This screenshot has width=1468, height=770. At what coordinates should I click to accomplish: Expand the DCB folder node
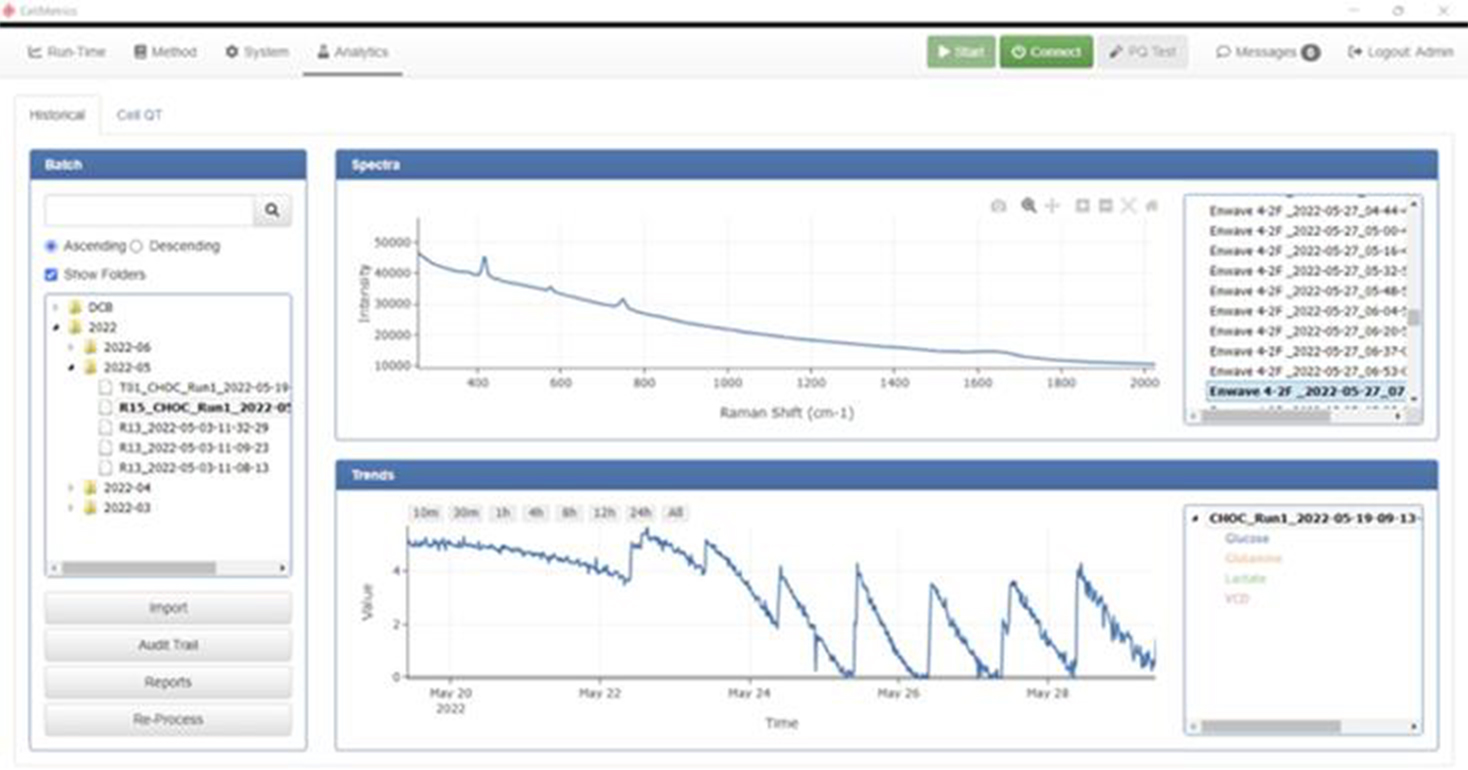coord(55,307)
